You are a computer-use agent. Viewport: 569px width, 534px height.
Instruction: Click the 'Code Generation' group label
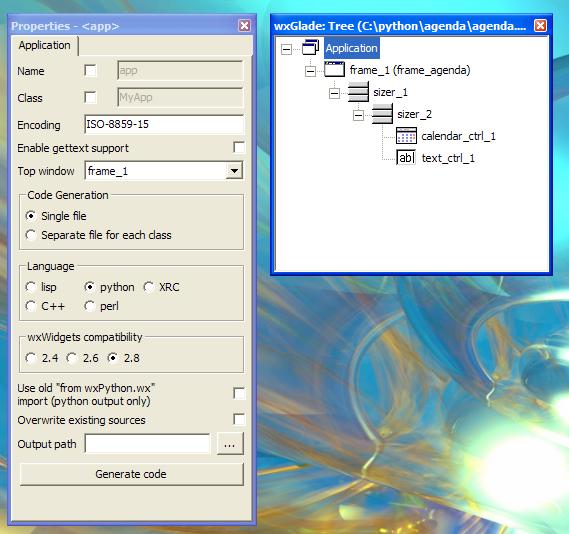[68, 195]
